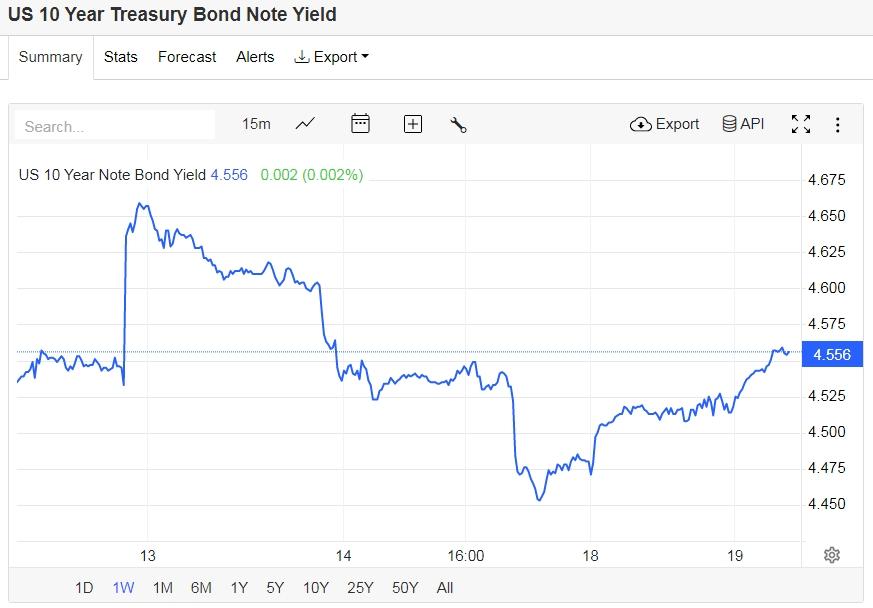Screen dimensions: 873x608
Task: Open the 15m interval selector
Action: [256, 124]
